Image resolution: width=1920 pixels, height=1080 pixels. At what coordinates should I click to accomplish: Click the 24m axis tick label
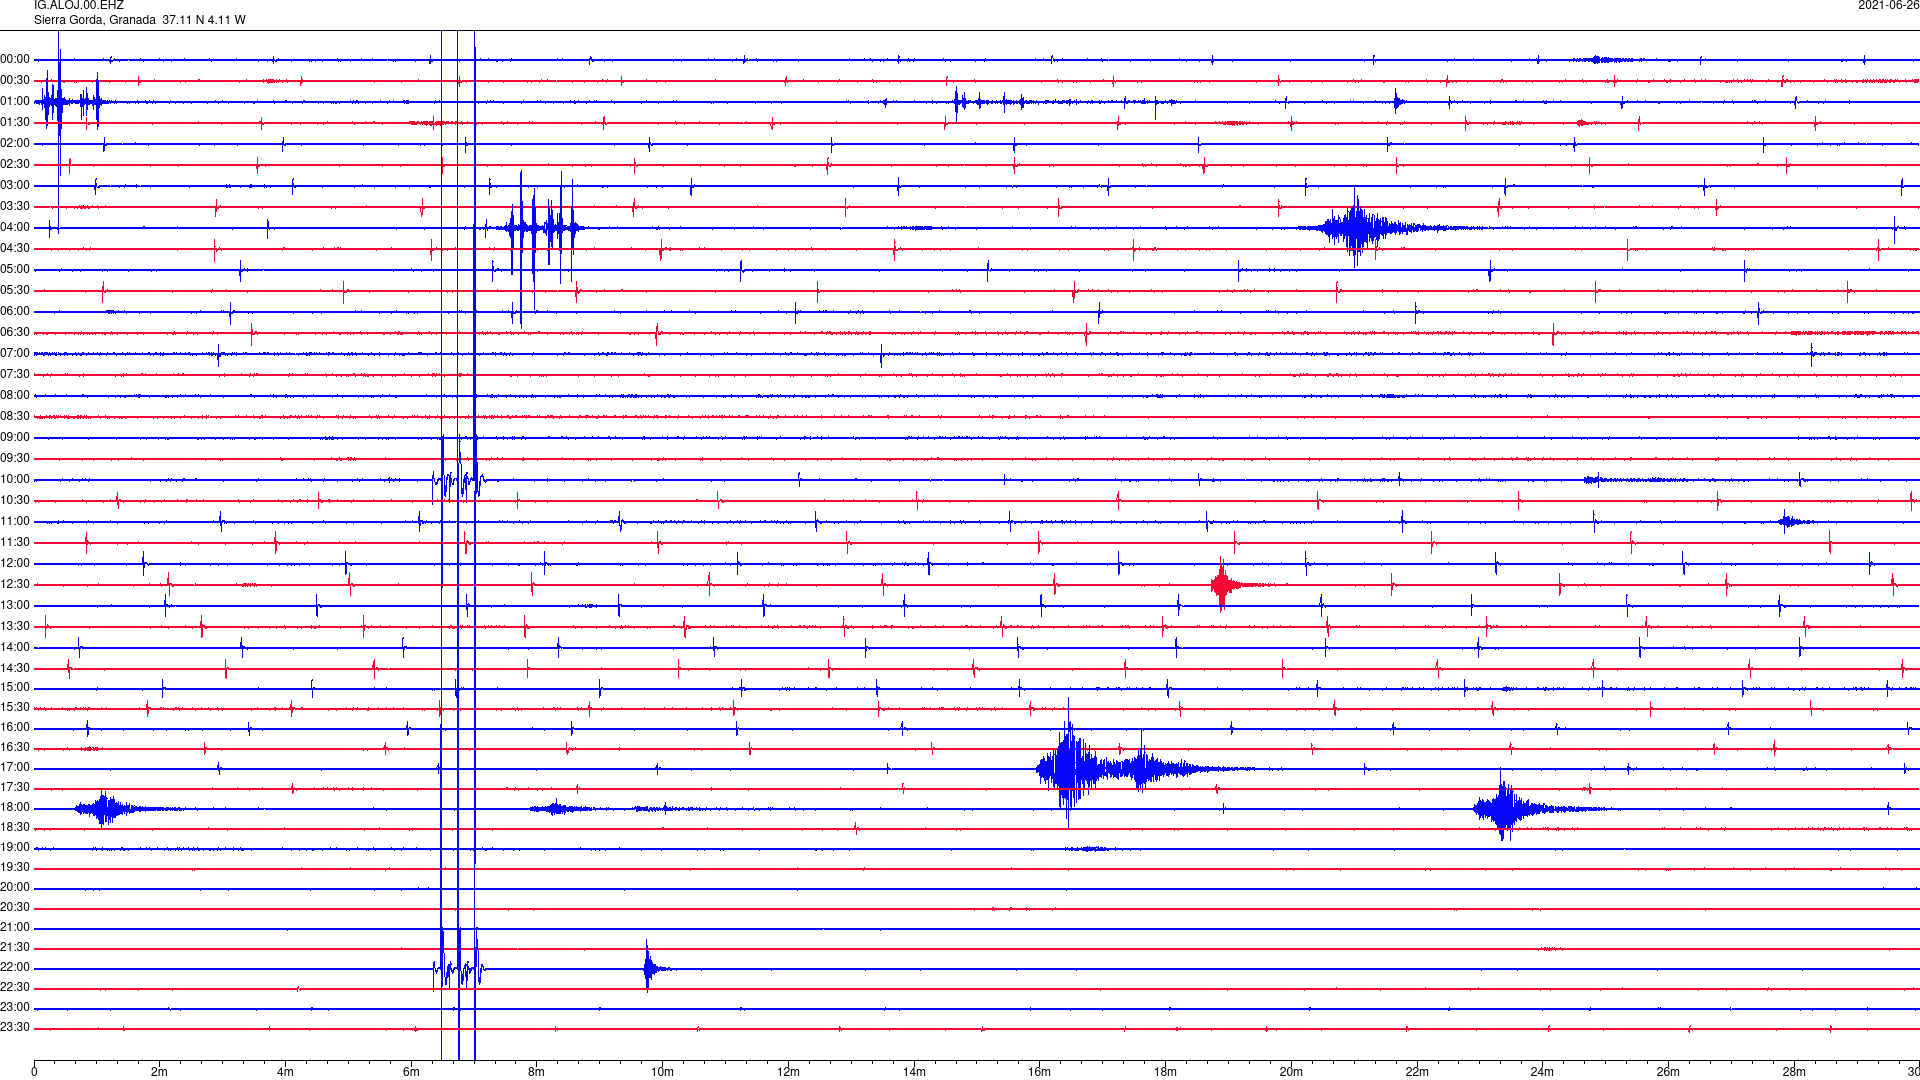1542,1073
